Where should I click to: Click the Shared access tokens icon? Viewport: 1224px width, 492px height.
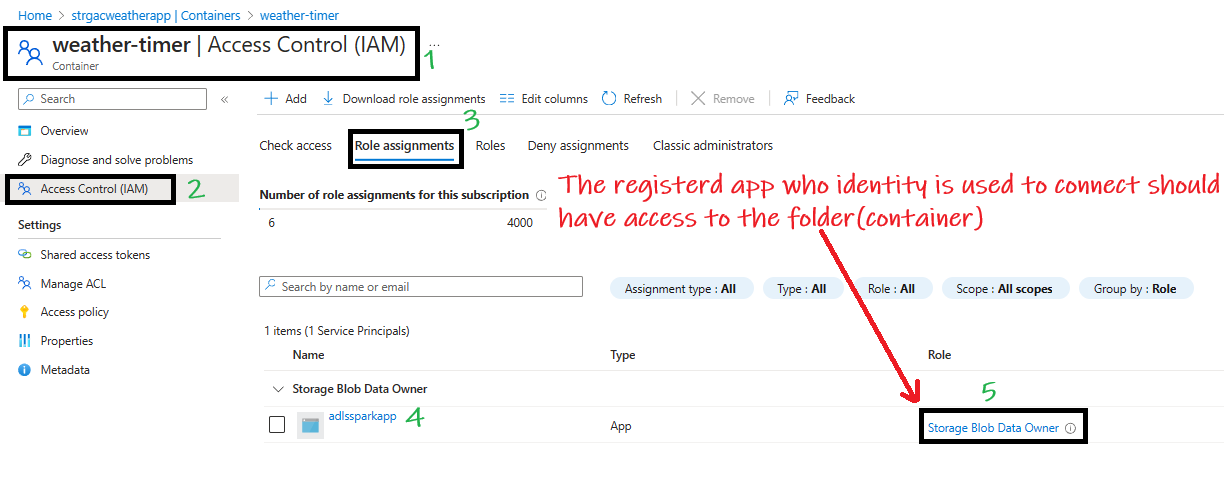pos(25,255)
